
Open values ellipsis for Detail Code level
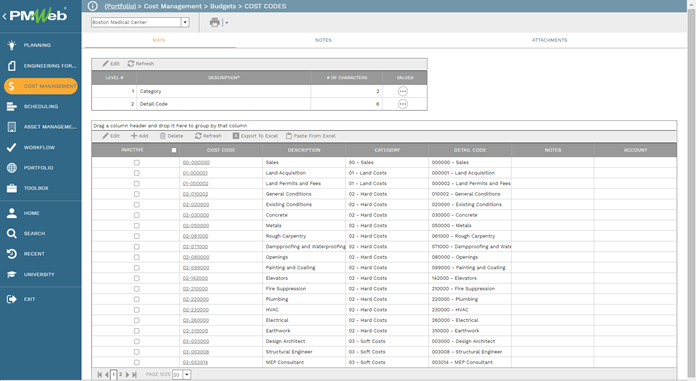403,104
